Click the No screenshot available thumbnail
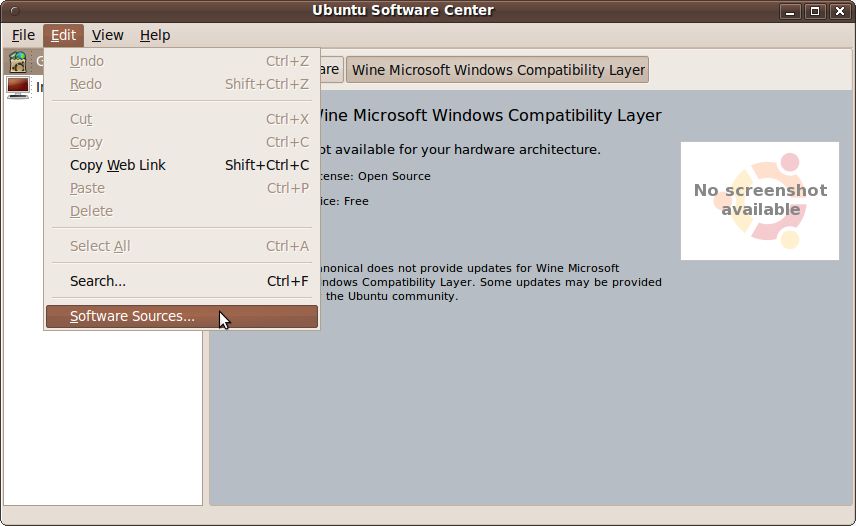Screen dimensions: 856x526 (x=759, y=201)
